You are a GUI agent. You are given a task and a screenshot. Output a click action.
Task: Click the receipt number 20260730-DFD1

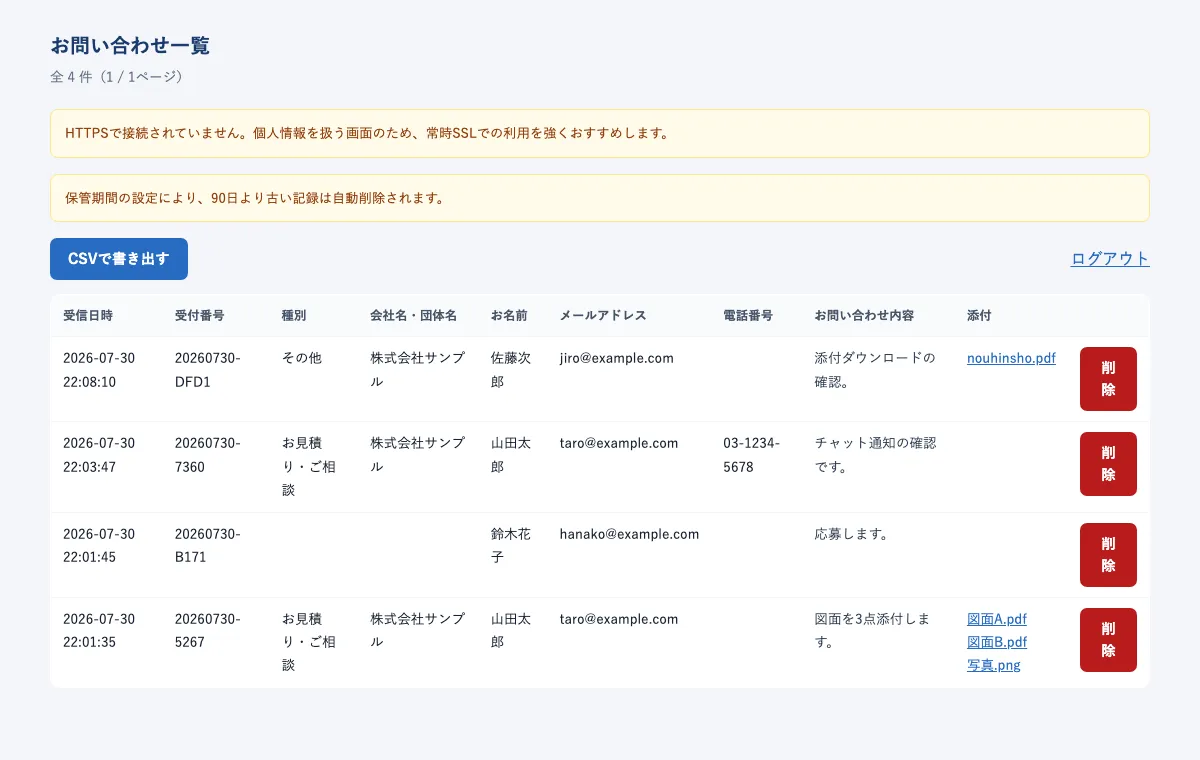tap(208, 370)
